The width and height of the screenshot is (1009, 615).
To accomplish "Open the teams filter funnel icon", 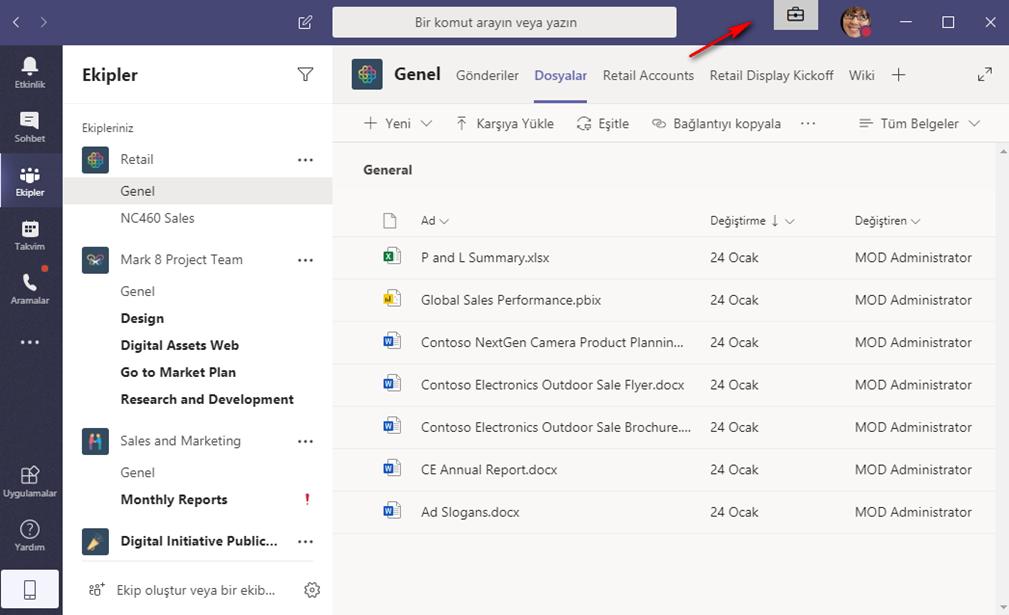I will tap(306, 75).
